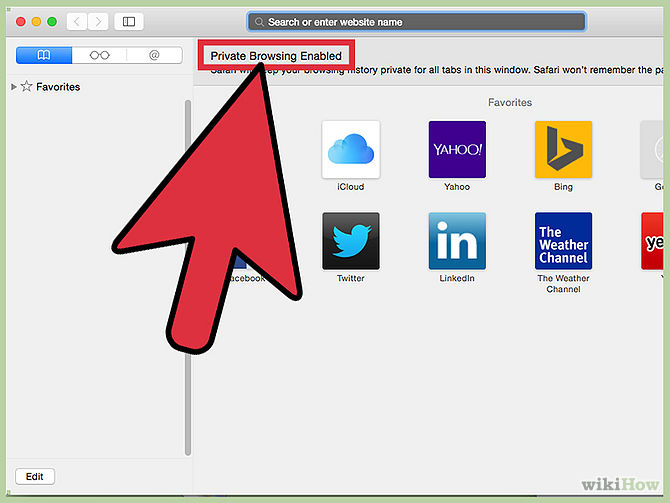Click the Private Browsing Enabled label

[x=275, y=56]
